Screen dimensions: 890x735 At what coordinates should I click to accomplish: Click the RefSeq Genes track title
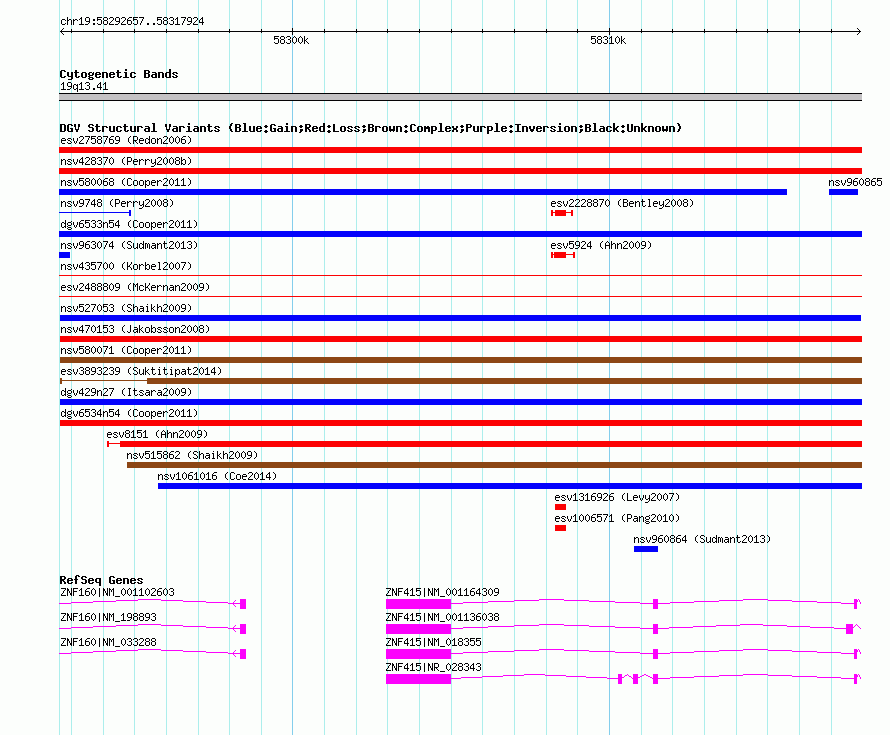tap(101, 580)
